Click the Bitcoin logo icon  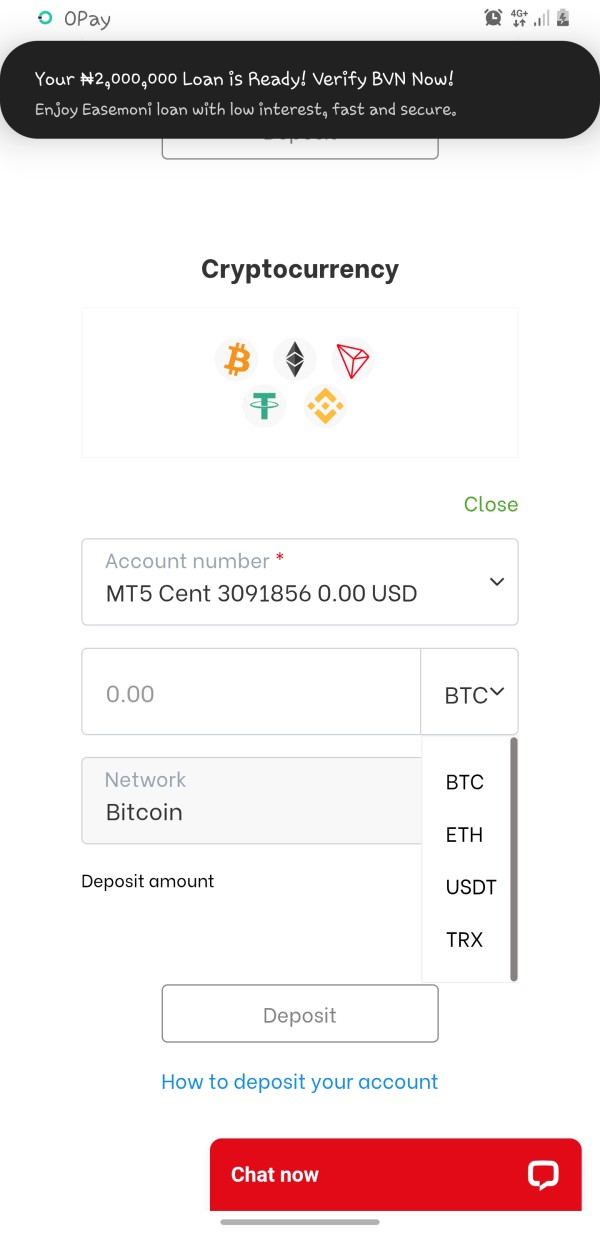click(x=236, y=359)
